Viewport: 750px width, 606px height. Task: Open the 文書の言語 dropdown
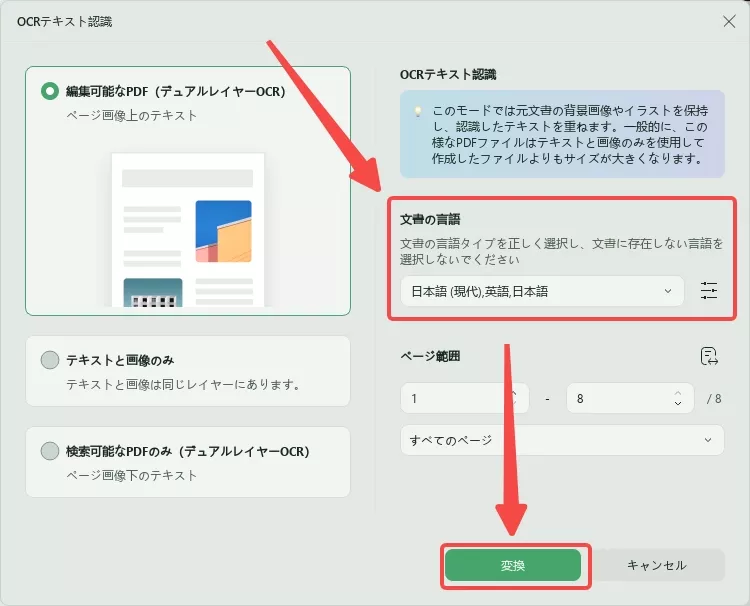pyautogui.click(x=542, y=291)
